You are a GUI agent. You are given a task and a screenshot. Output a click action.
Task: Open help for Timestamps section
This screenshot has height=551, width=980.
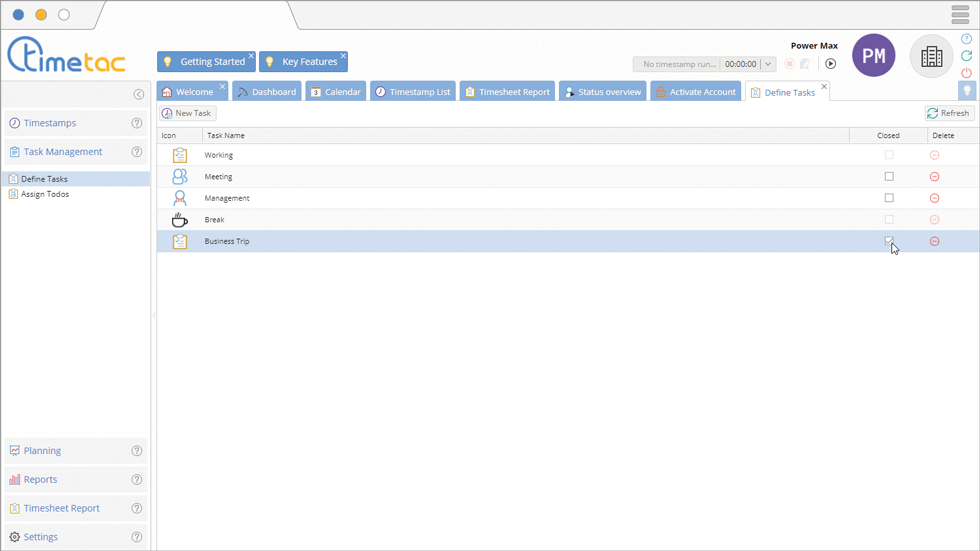point(136,123)
